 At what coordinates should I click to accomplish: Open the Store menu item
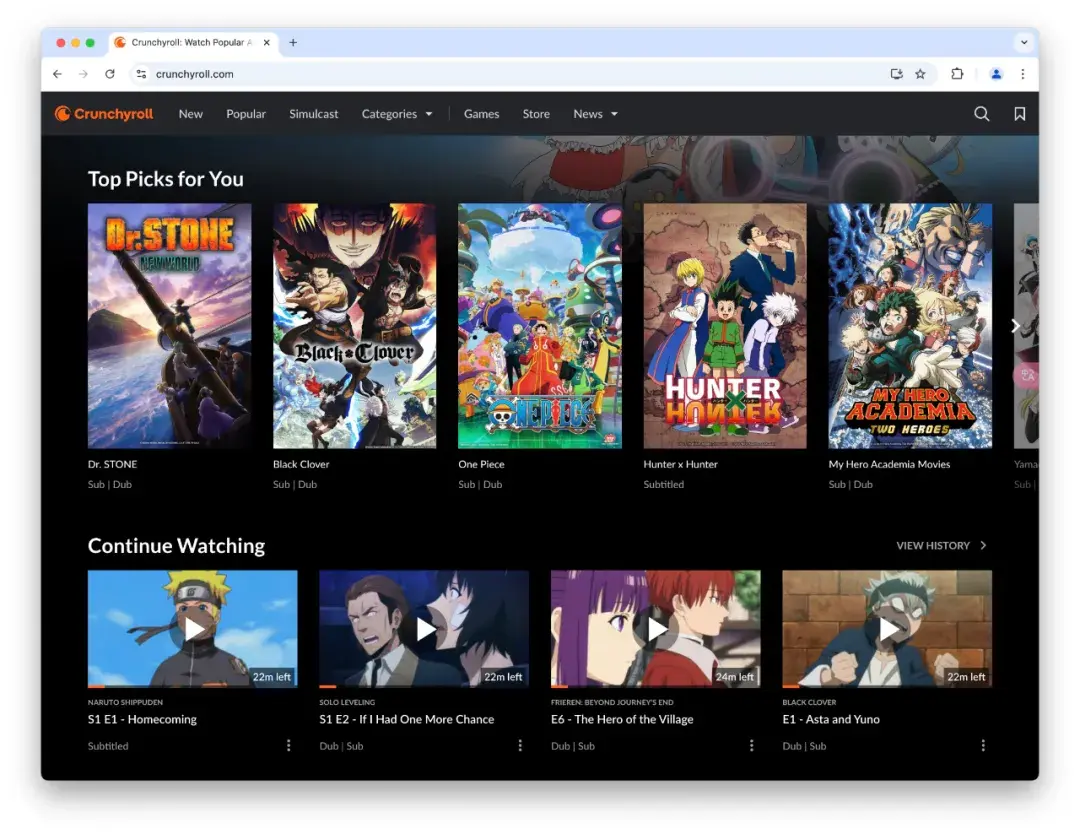pyautogui.click(x=536, y=114)
